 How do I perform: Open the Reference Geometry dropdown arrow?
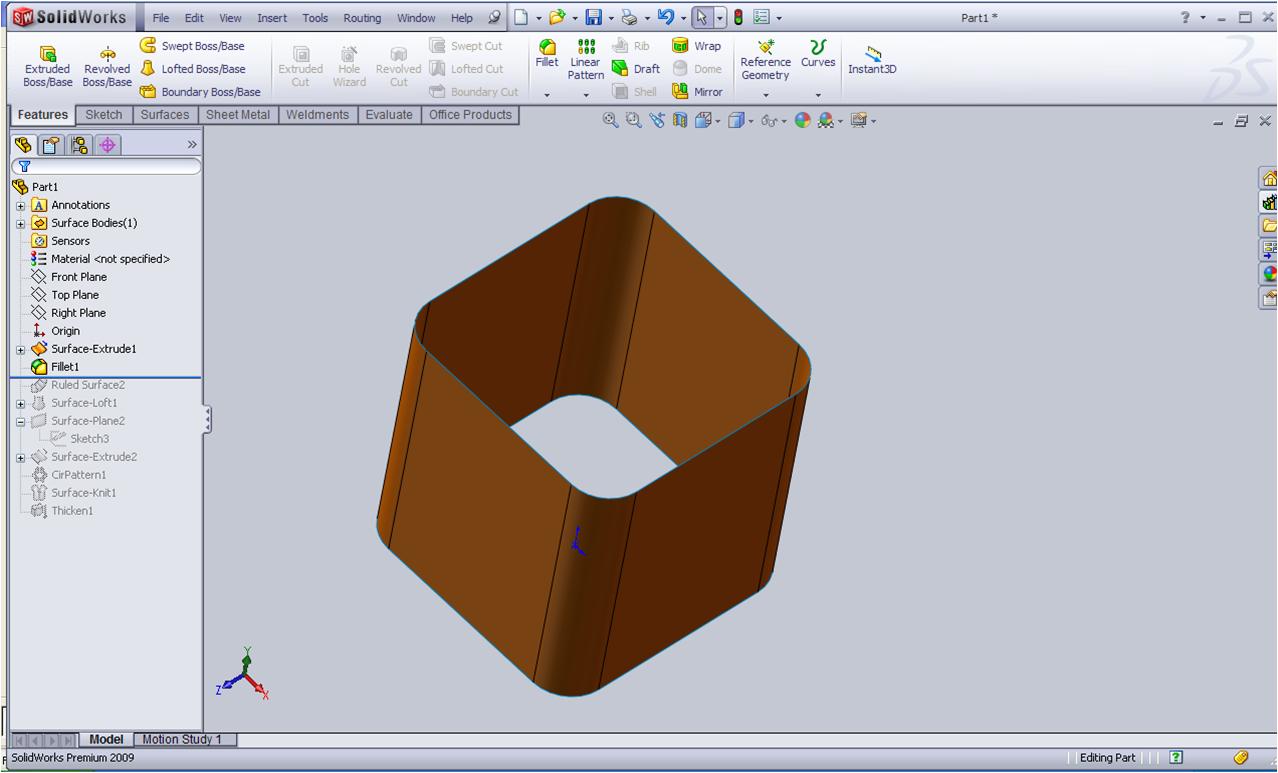(766, 95)
